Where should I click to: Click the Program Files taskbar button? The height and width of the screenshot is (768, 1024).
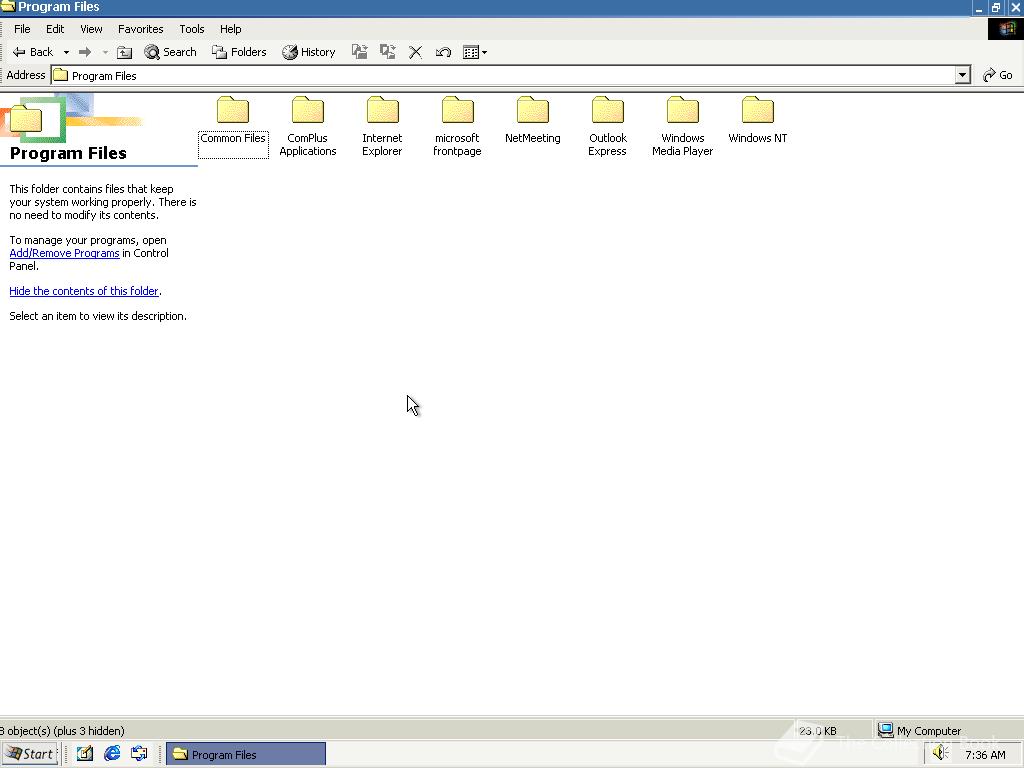point(246,754)
